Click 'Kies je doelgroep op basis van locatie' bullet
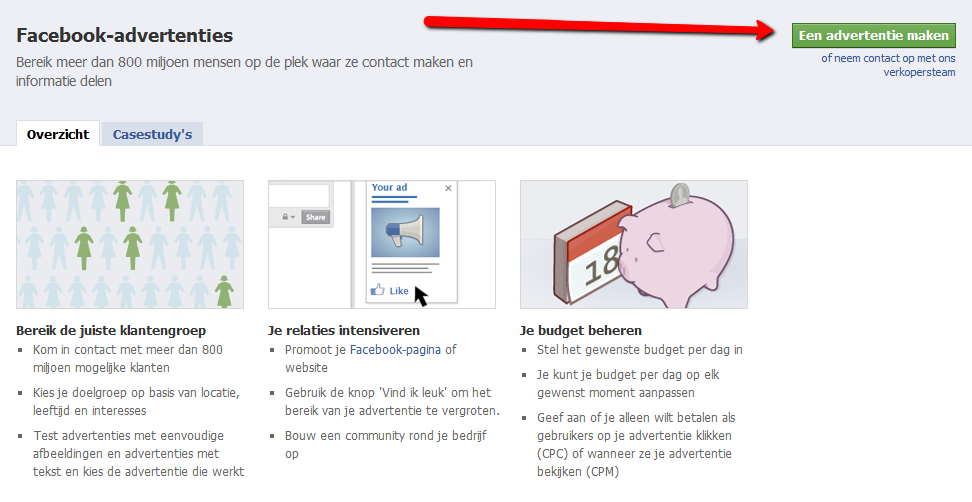 (x=136, y=402)
